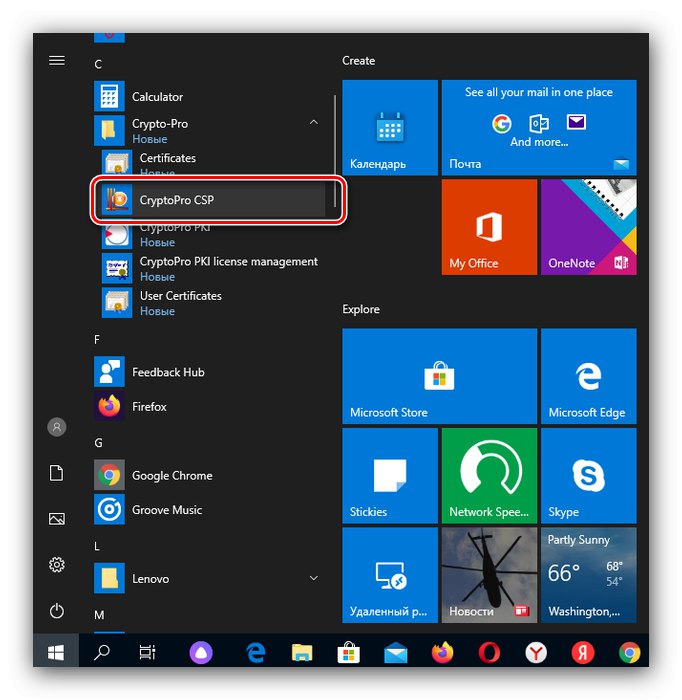Open Mail from the taskbar
Viewport: 682px width, 700px height.
[395, 652]
